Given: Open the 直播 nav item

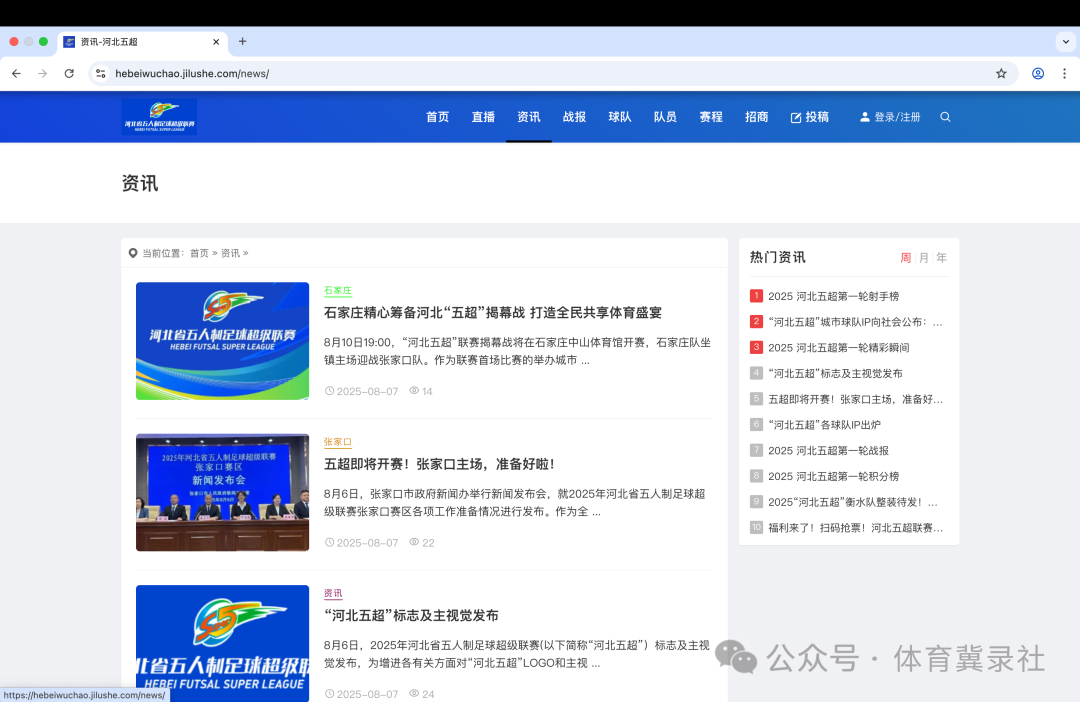Looking at the screenshot, I should [x=484, y=117].
